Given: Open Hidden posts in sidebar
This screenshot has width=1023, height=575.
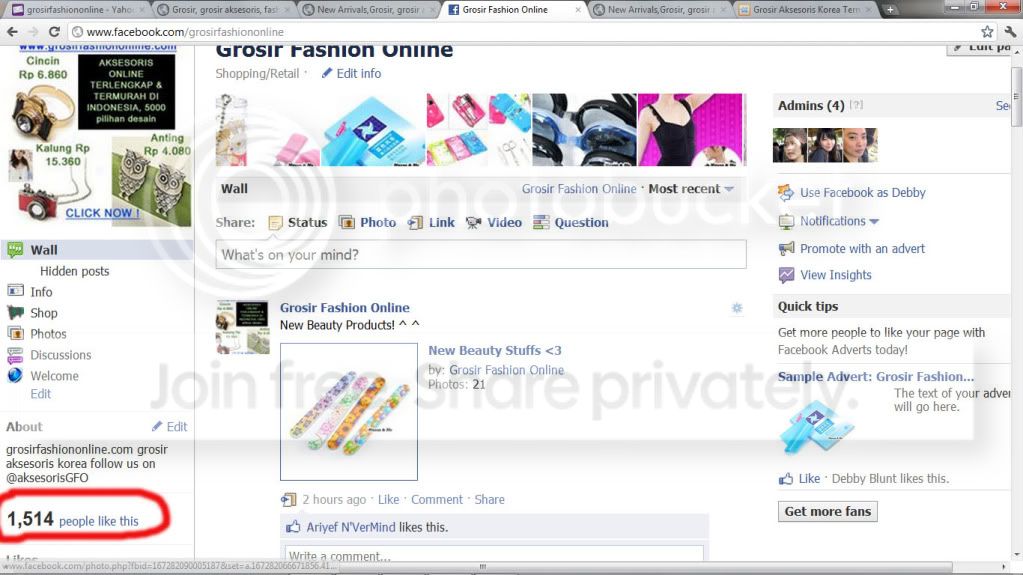Looking at the screenshot, I should click(74, 271).
